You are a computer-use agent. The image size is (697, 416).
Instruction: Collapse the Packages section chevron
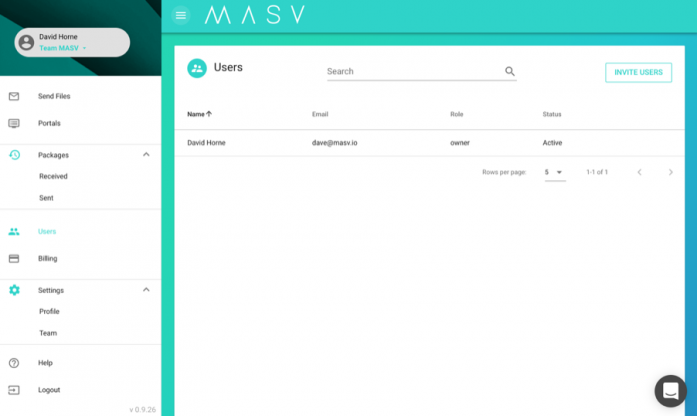(x=146, y=155)
